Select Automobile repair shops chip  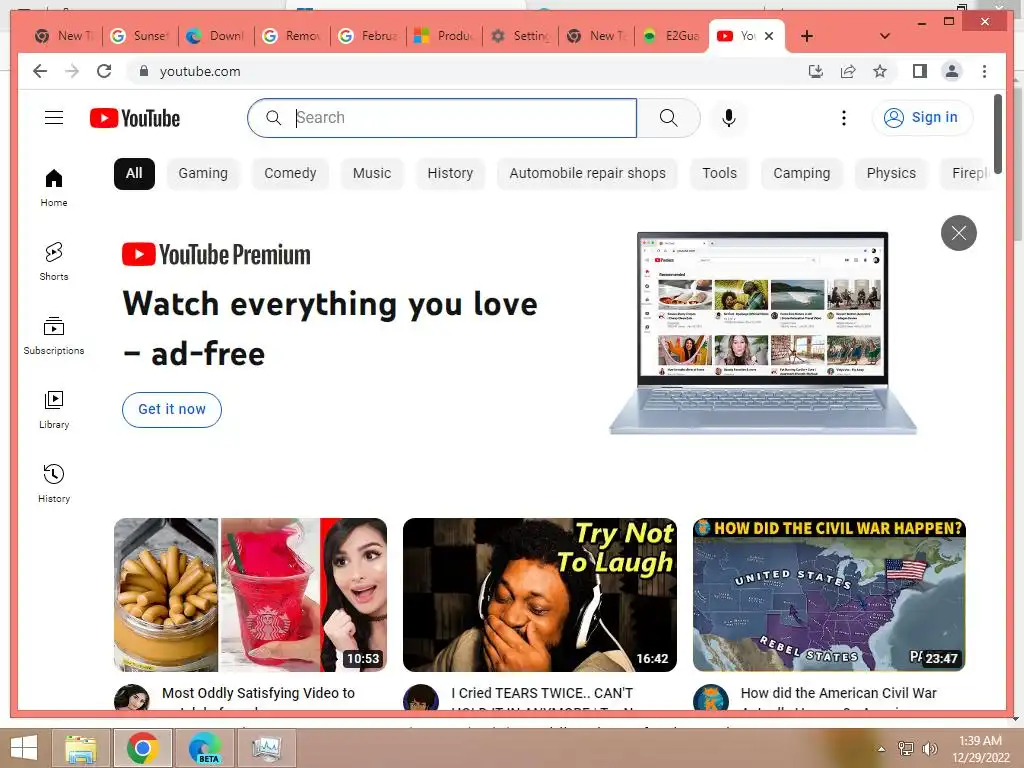coord(587,174)
